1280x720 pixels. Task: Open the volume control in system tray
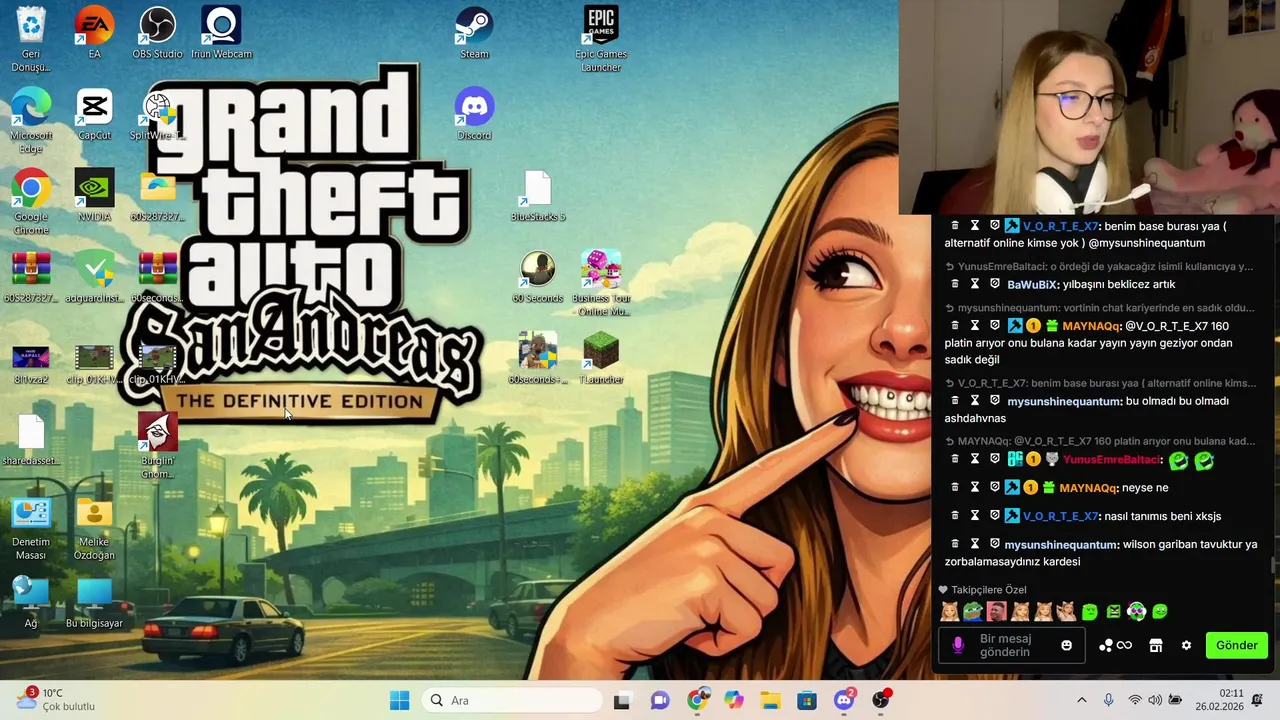click(1155, 700)
